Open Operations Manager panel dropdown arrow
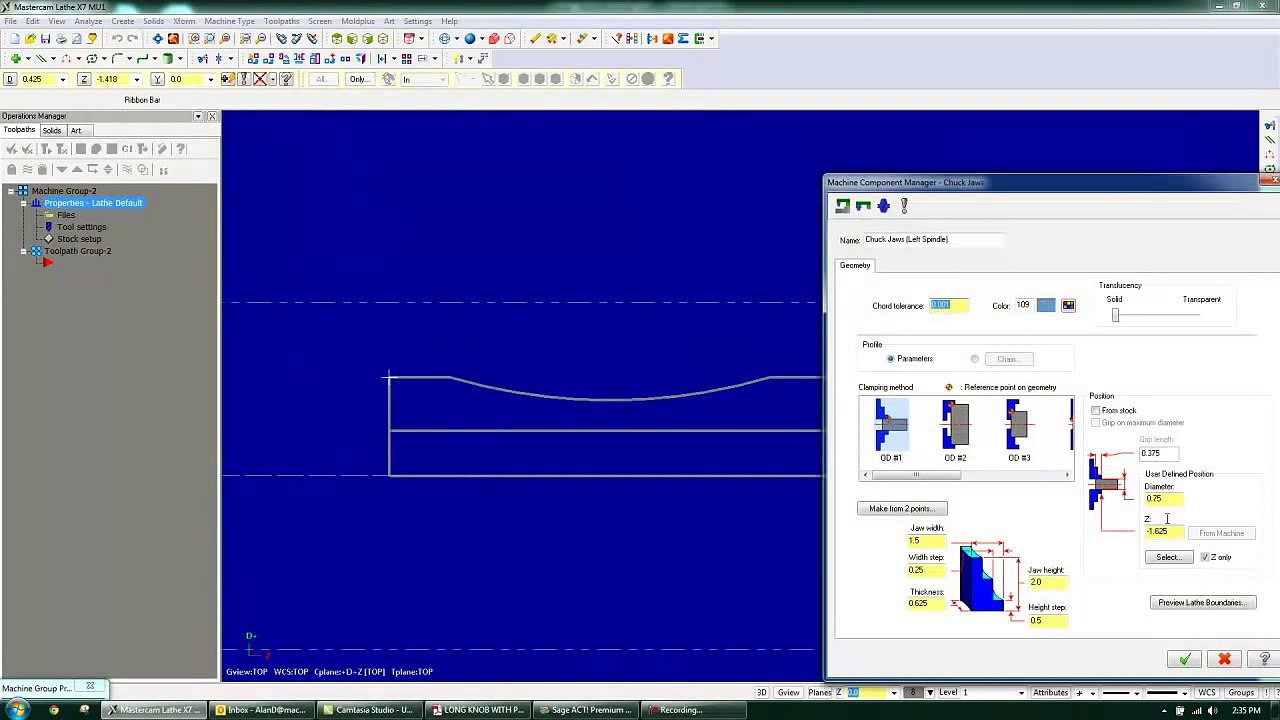 [198, 116]
